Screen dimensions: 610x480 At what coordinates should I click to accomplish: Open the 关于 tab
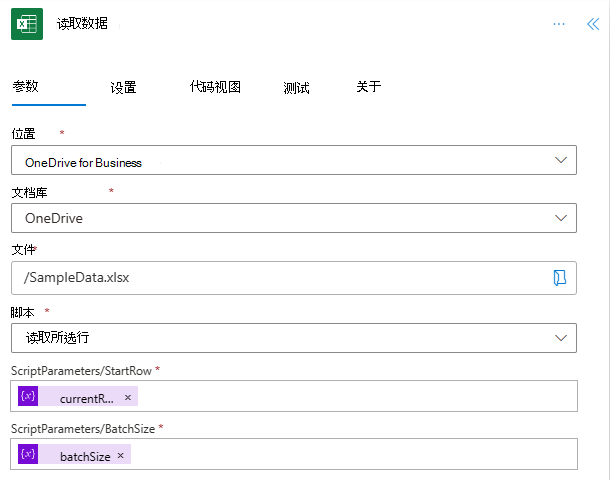[x=368, y=87]
